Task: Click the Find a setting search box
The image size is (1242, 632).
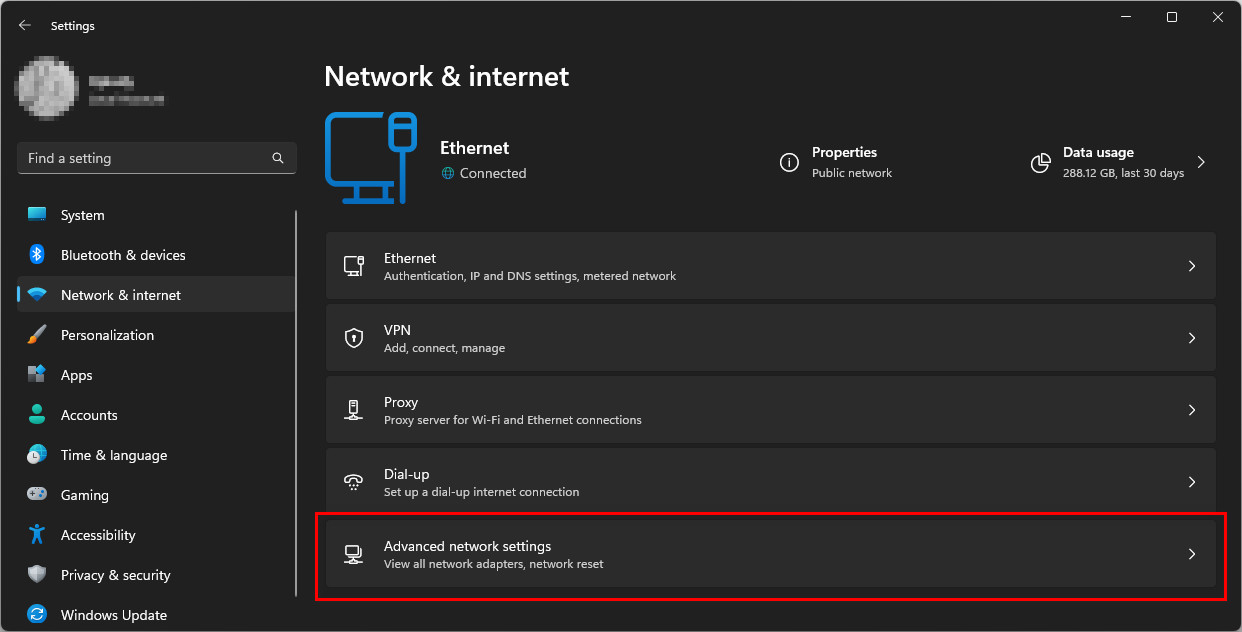Action: [x=145, y=158]
